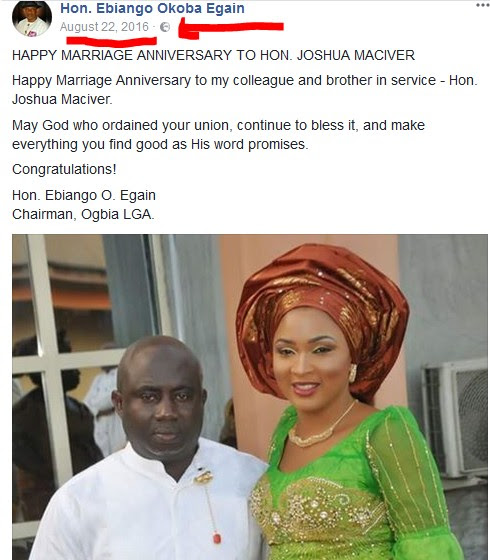Open the poster's round profile picture
This screenshot has width=490, height=560.
point(32,19)
